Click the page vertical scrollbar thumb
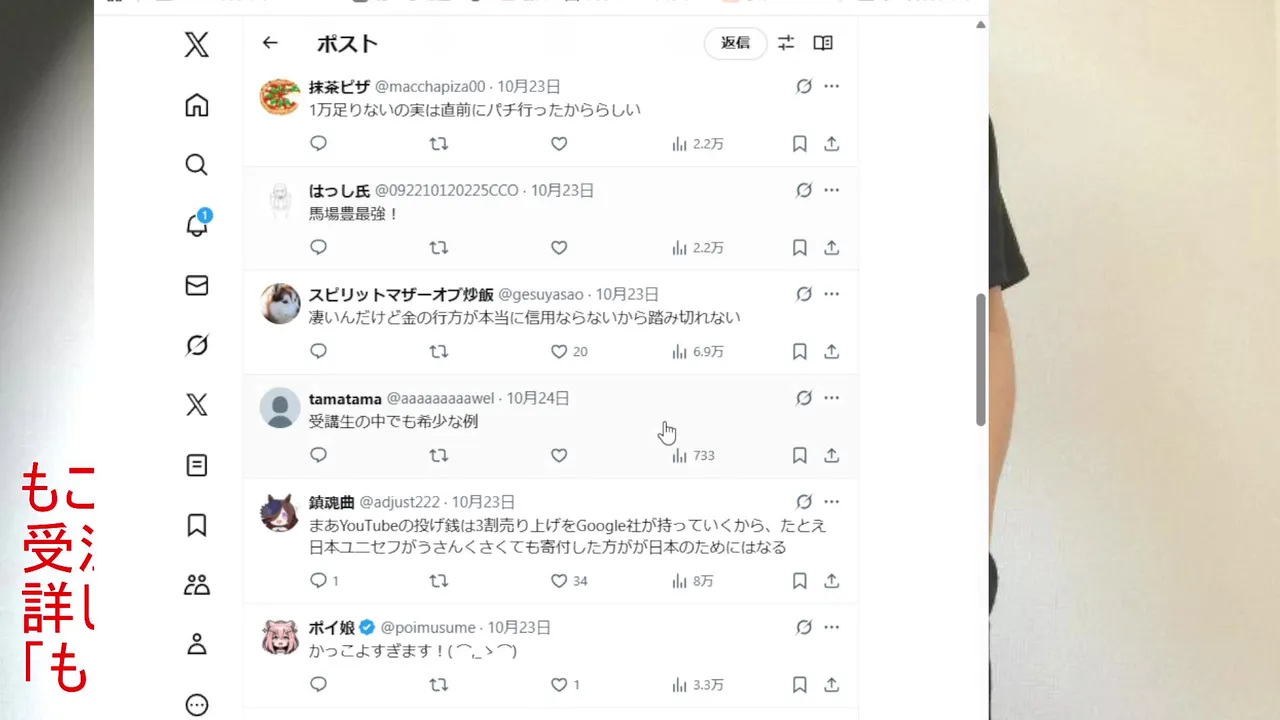This screenshot has width=1280, height=720. tap(981, 360)
